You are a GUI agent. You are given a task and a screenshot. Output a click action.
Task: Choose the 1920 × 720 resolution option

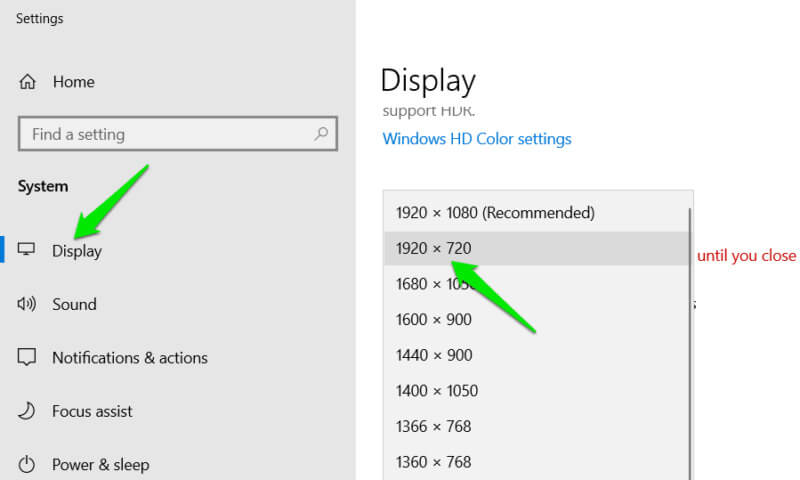click(x=536, y=248)
